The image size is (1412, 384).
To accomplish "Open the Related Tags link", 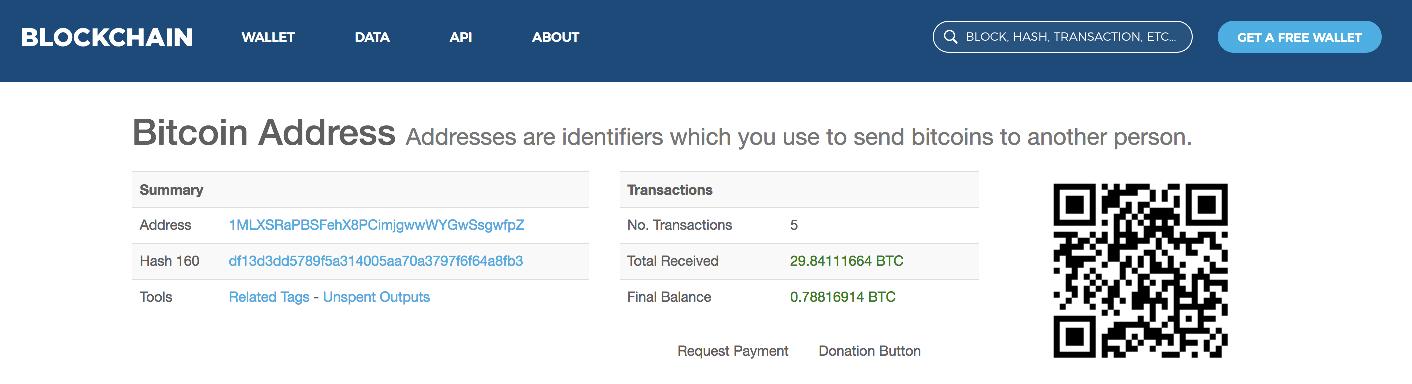I will [x=269, y=297].
